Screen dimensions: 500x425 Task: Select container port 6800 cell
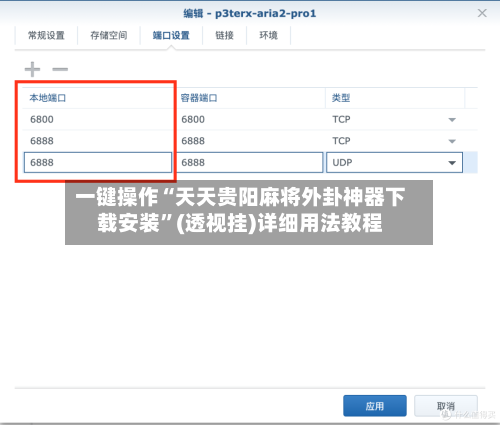click(250, 119)
